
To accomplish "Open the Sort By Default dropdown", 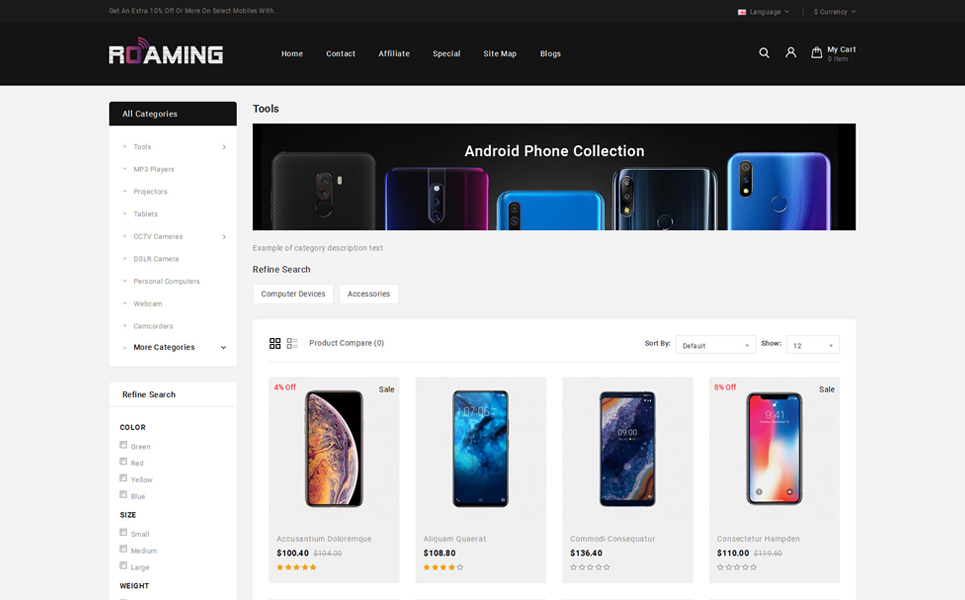I will [x=715, y=345].
